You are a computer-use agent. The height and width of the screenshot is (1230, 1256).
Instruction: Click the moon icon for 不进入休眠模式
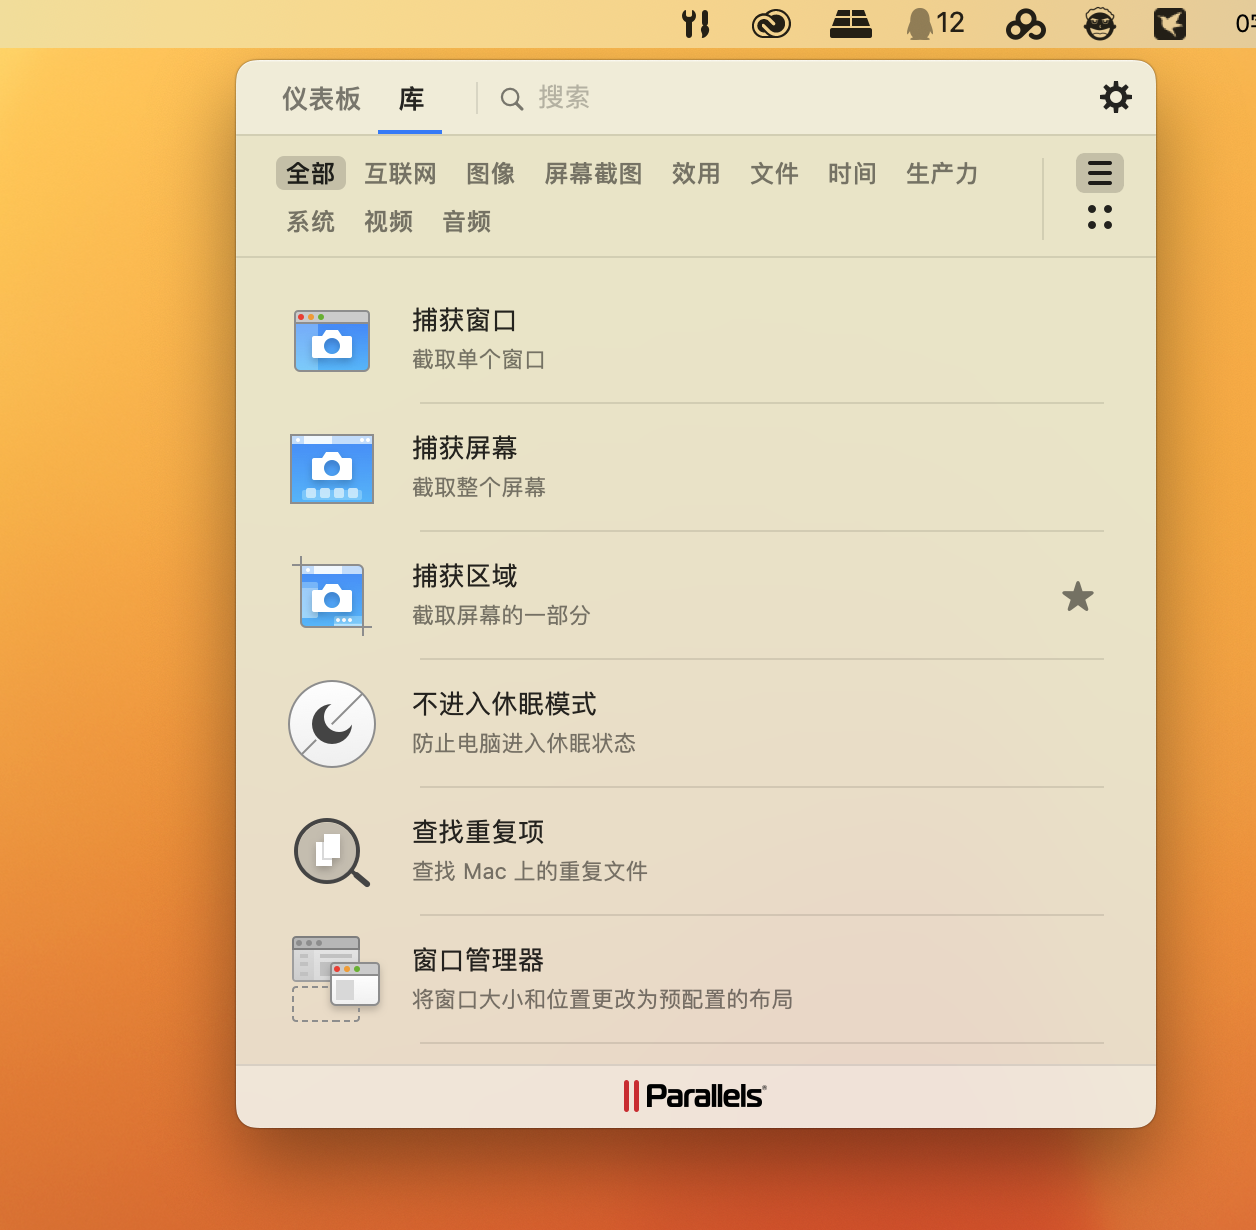click(331, 724)
